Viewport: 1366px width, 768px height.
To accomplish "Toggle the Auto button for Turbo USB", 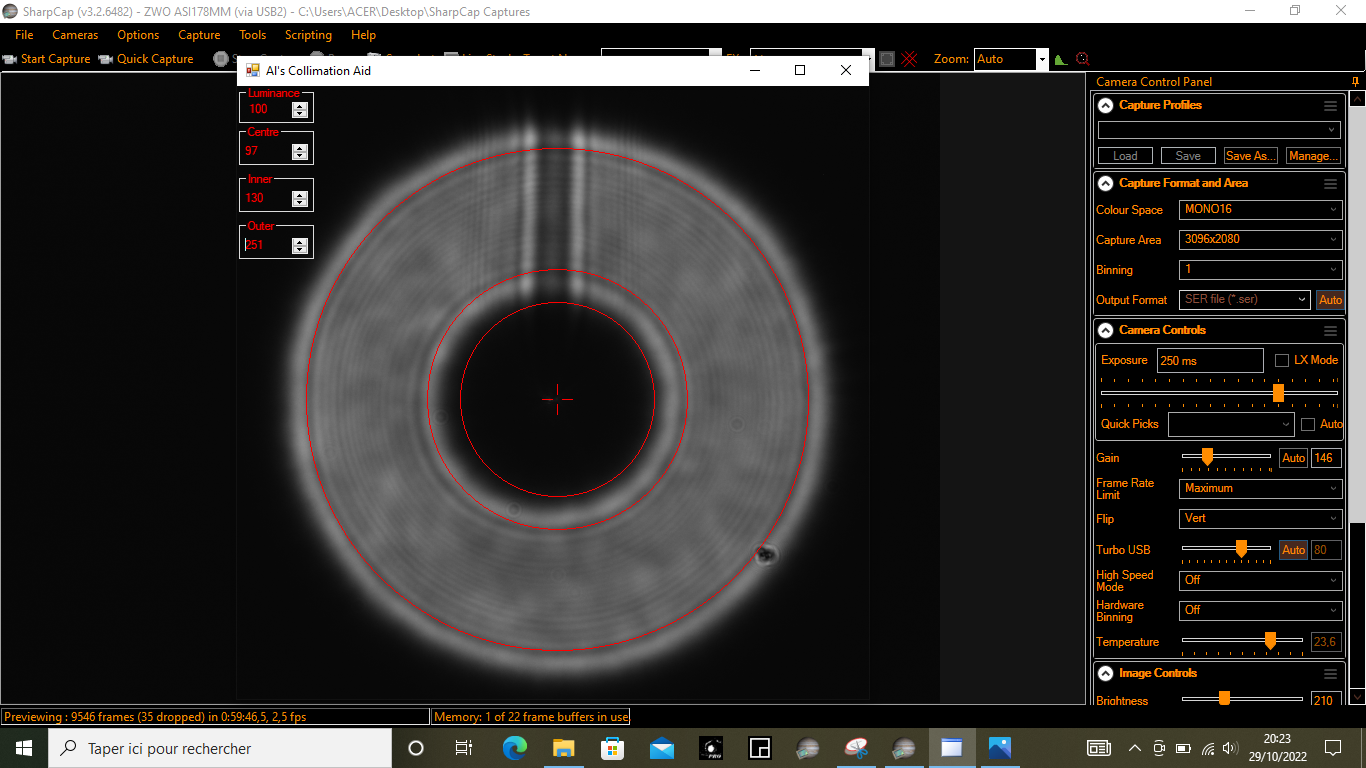I will click(1293, 550).
